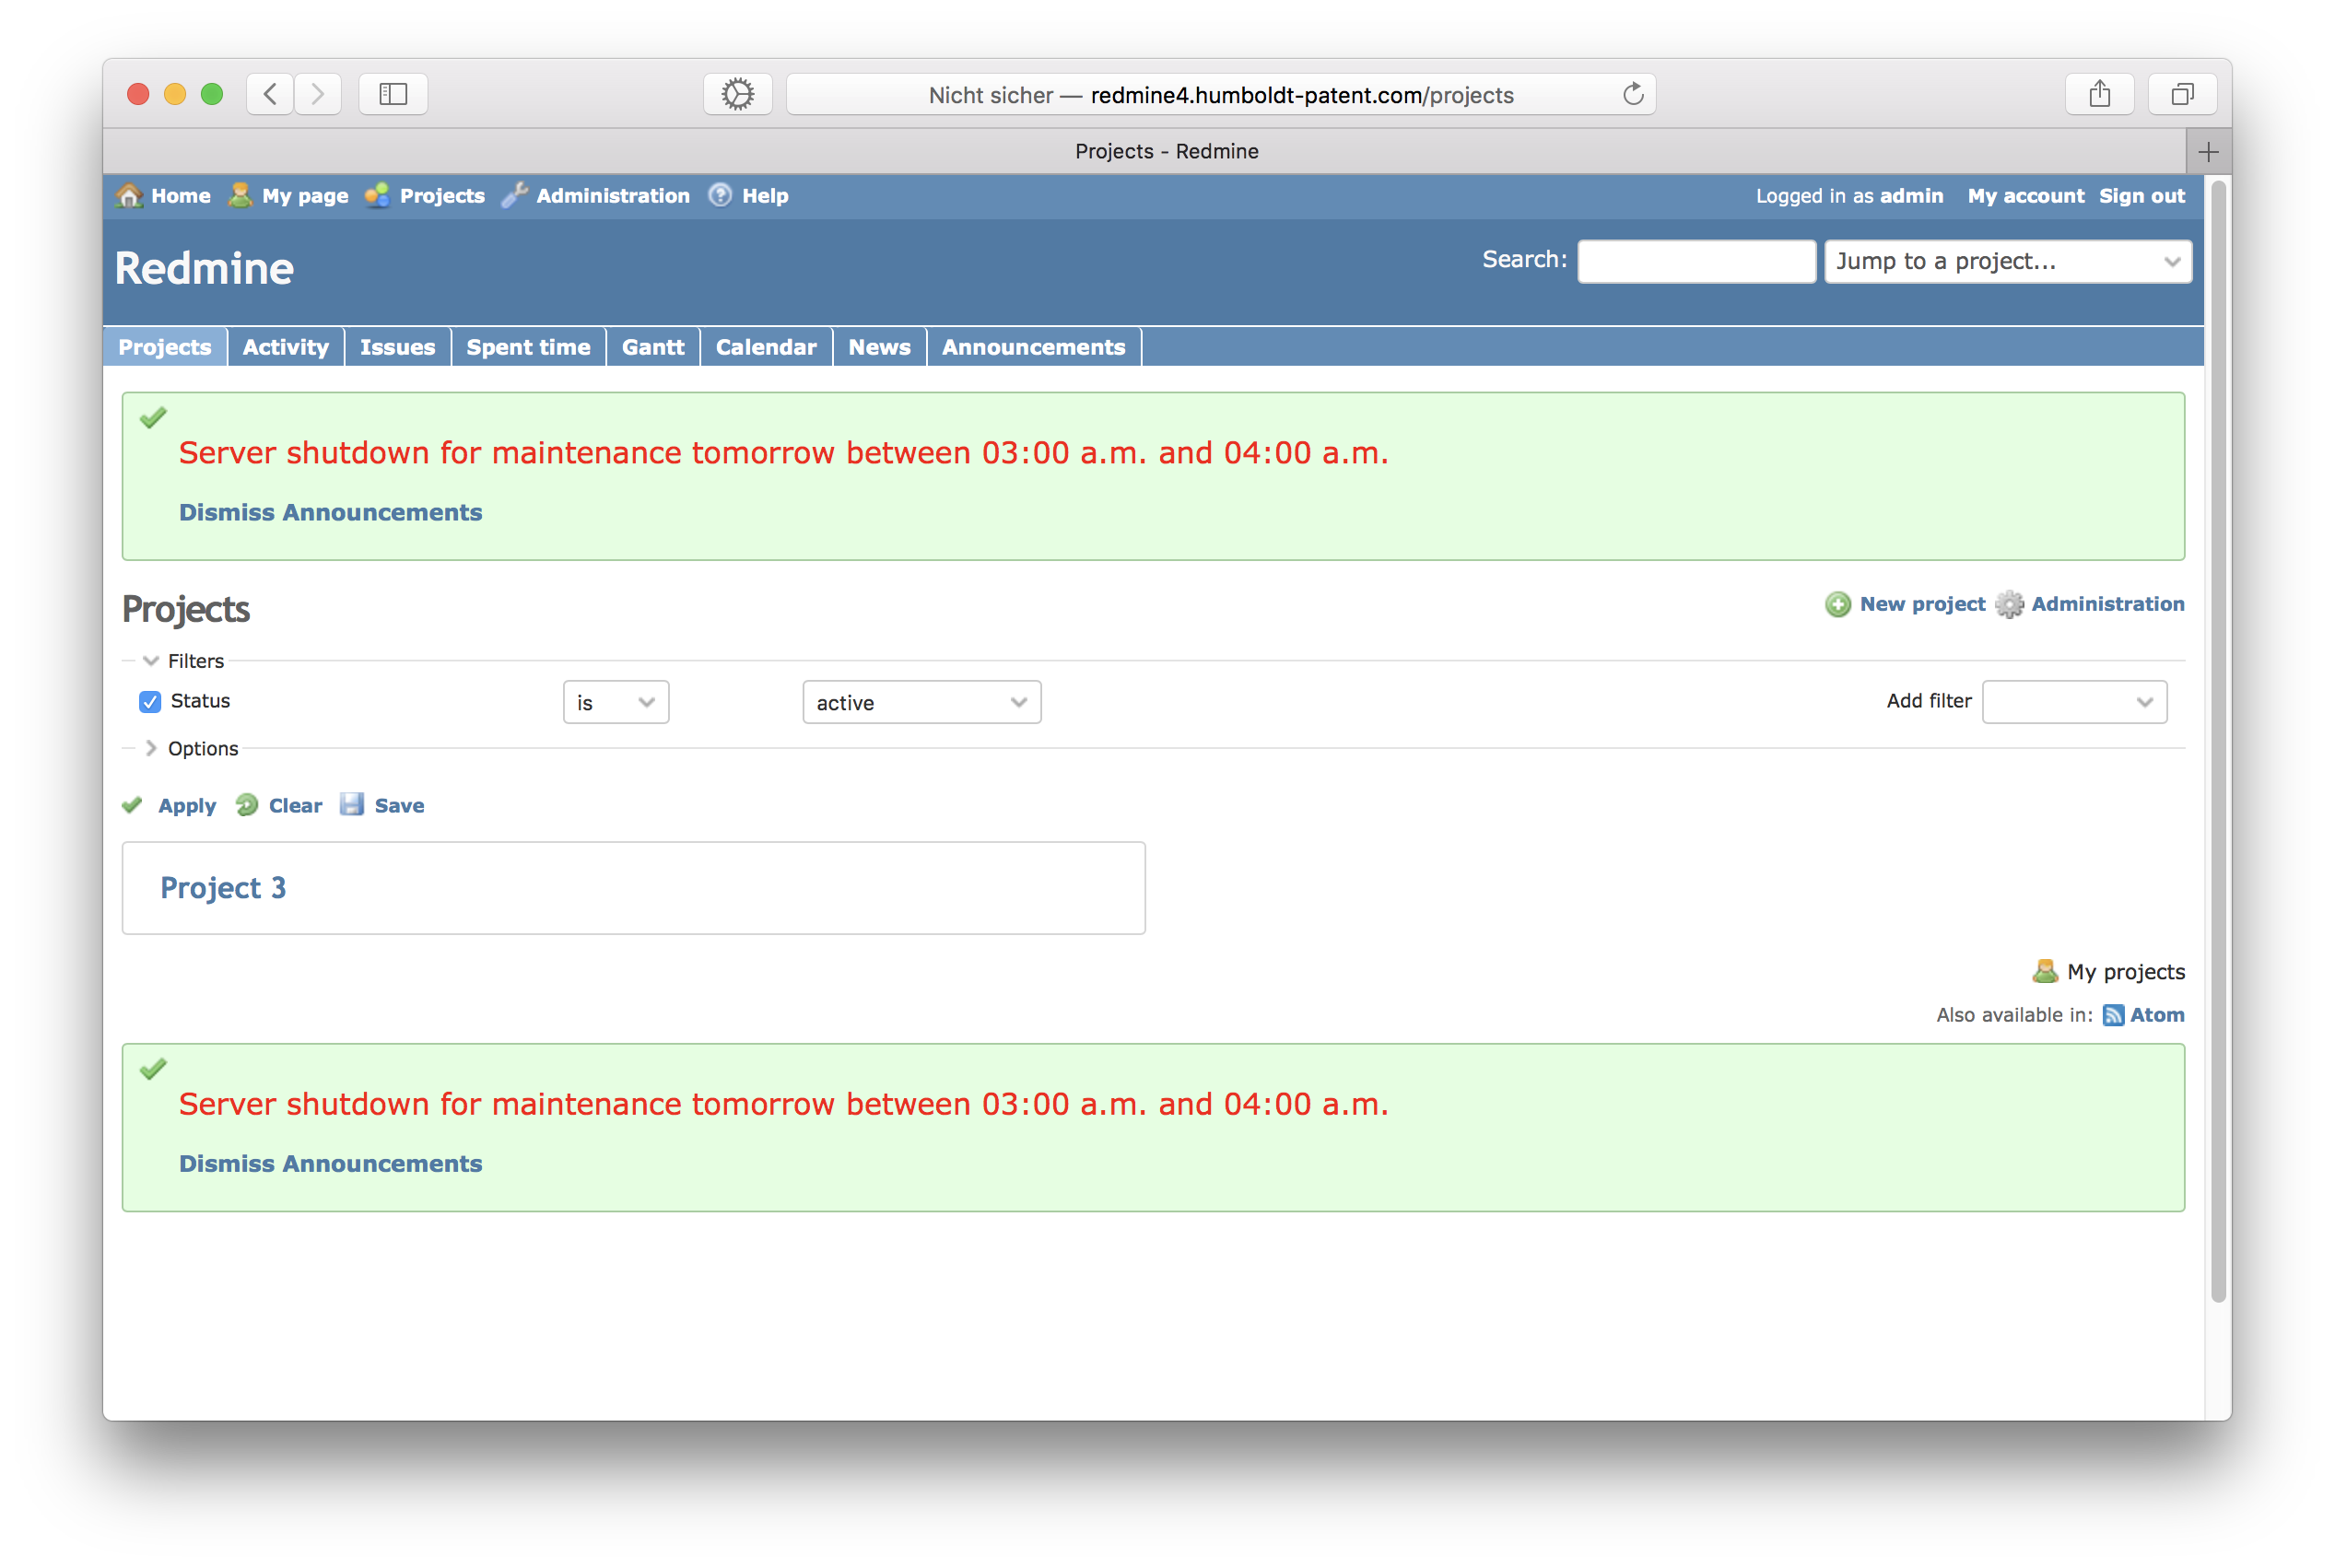The height and width of the screenshot is (1568, 2335).
Task: Click the Apply filter link
Action: [187, 805]
